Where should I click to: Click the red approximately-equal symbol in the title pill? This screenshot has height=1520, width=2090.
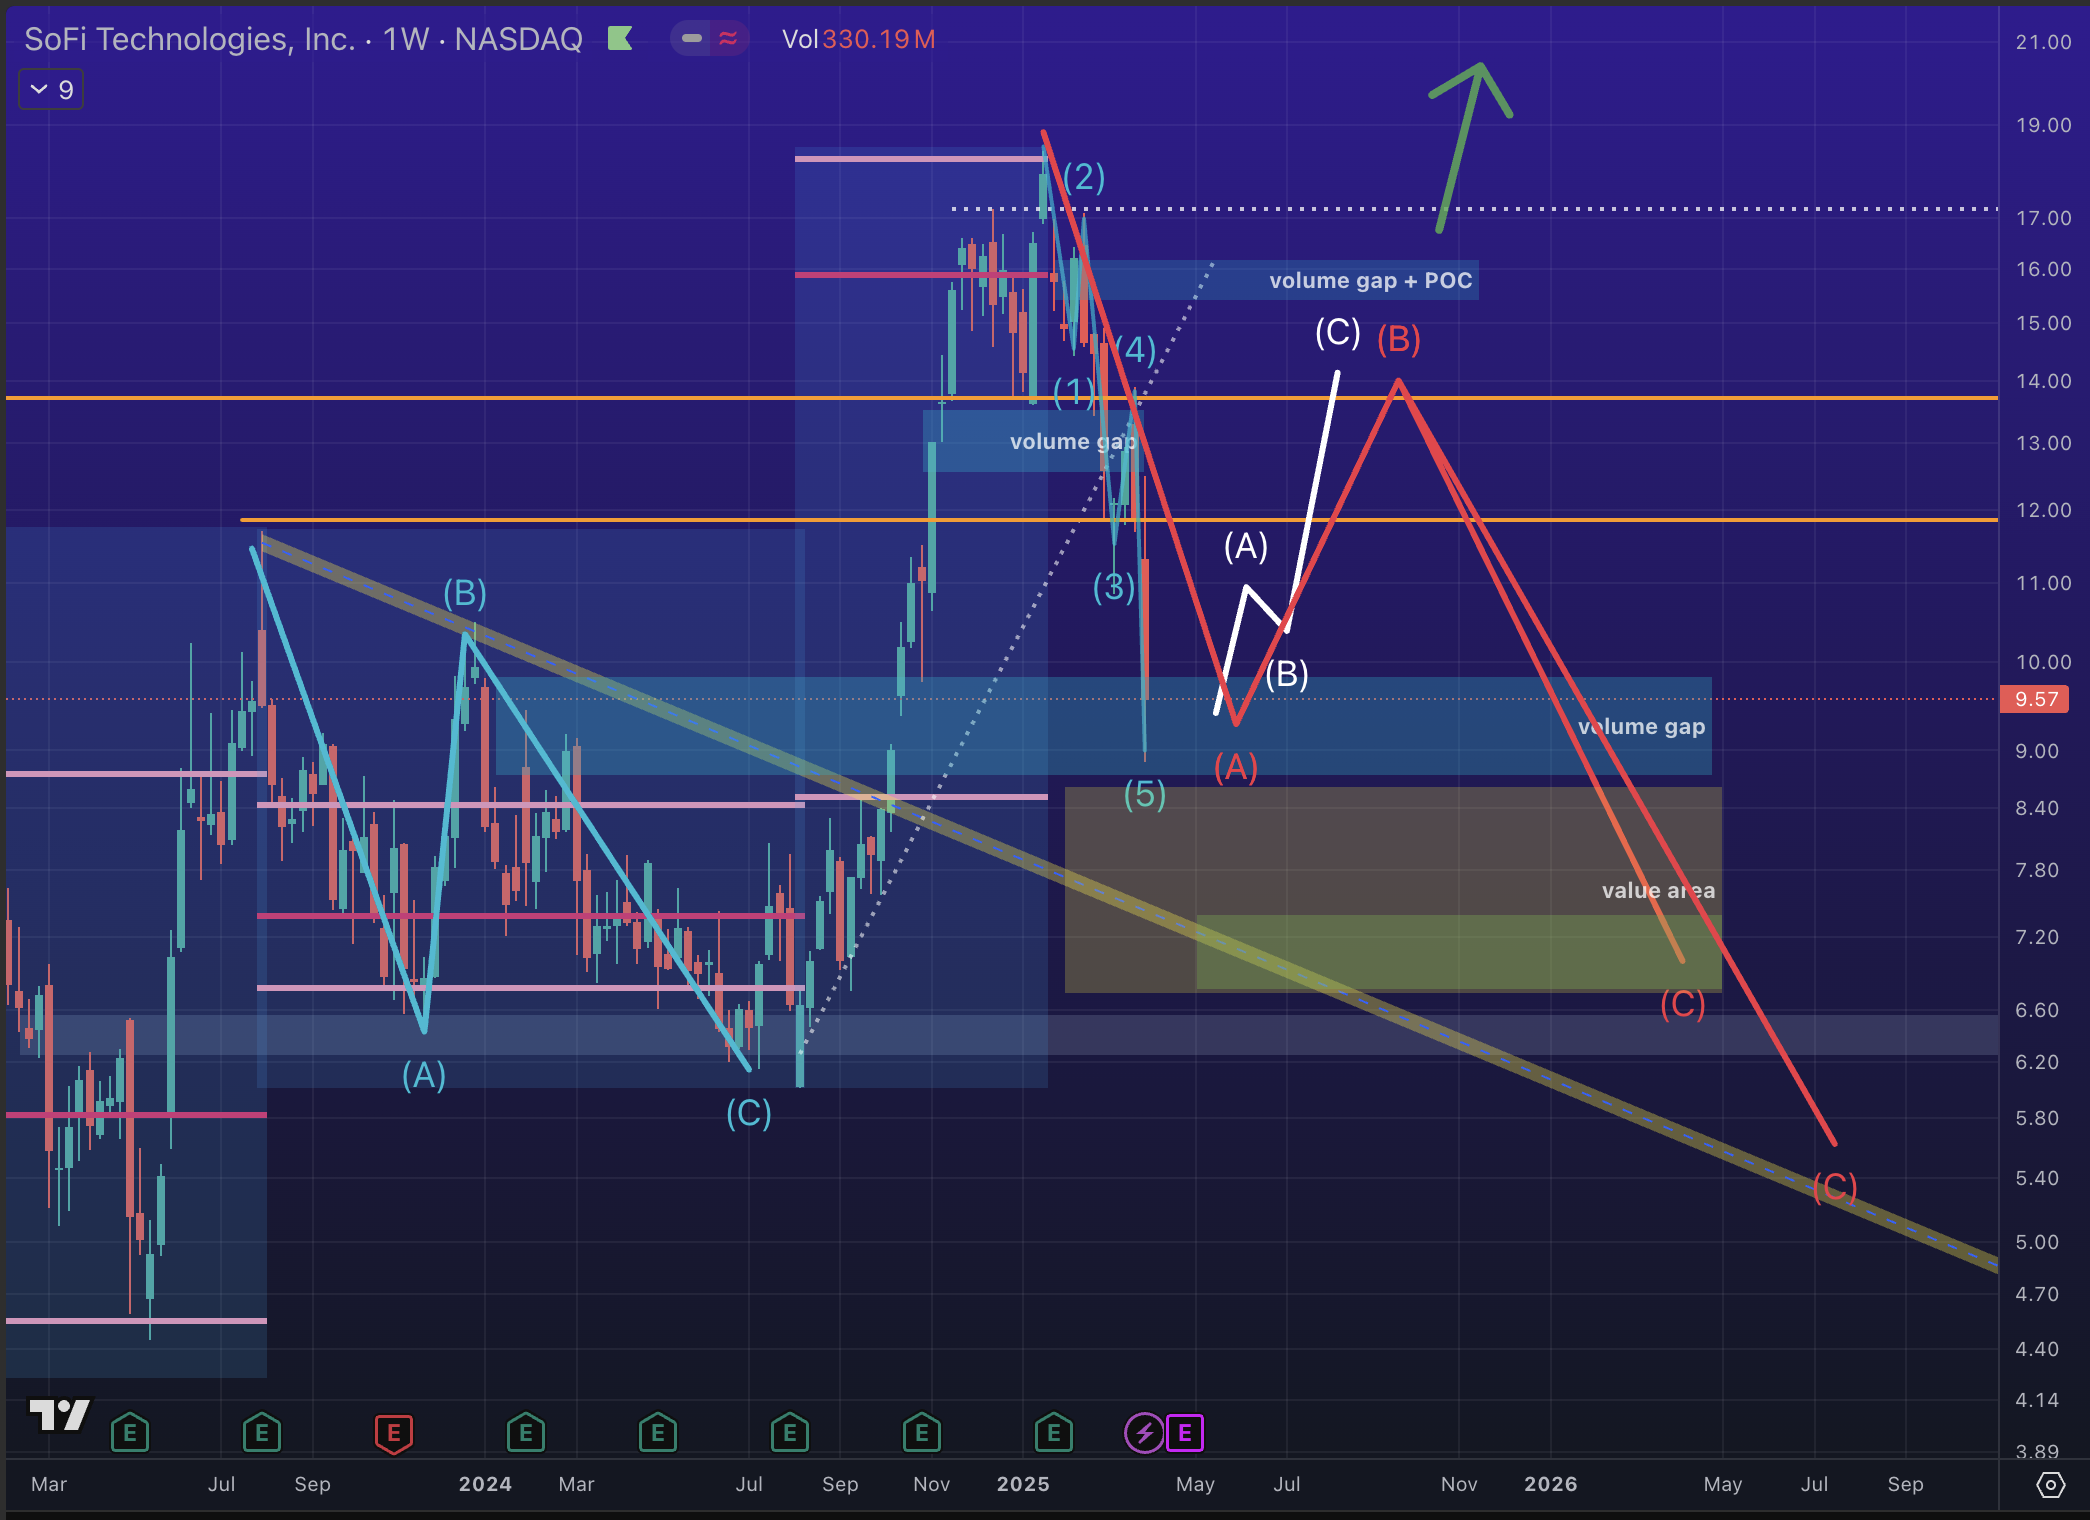(x=728, y=39)
